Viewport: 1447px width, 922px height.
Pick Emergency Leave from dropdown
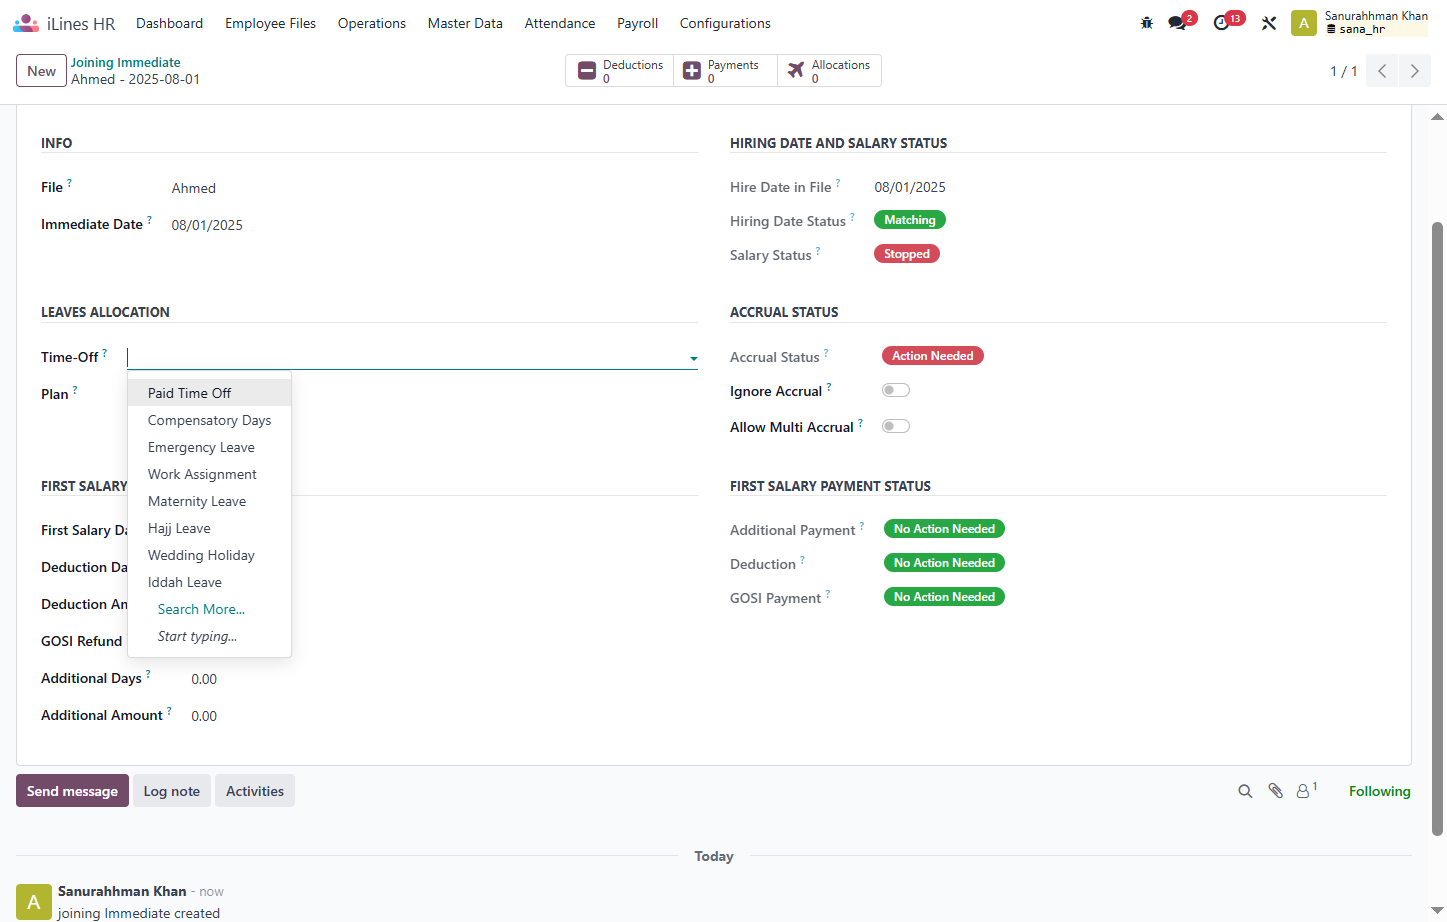pos(210,447)
